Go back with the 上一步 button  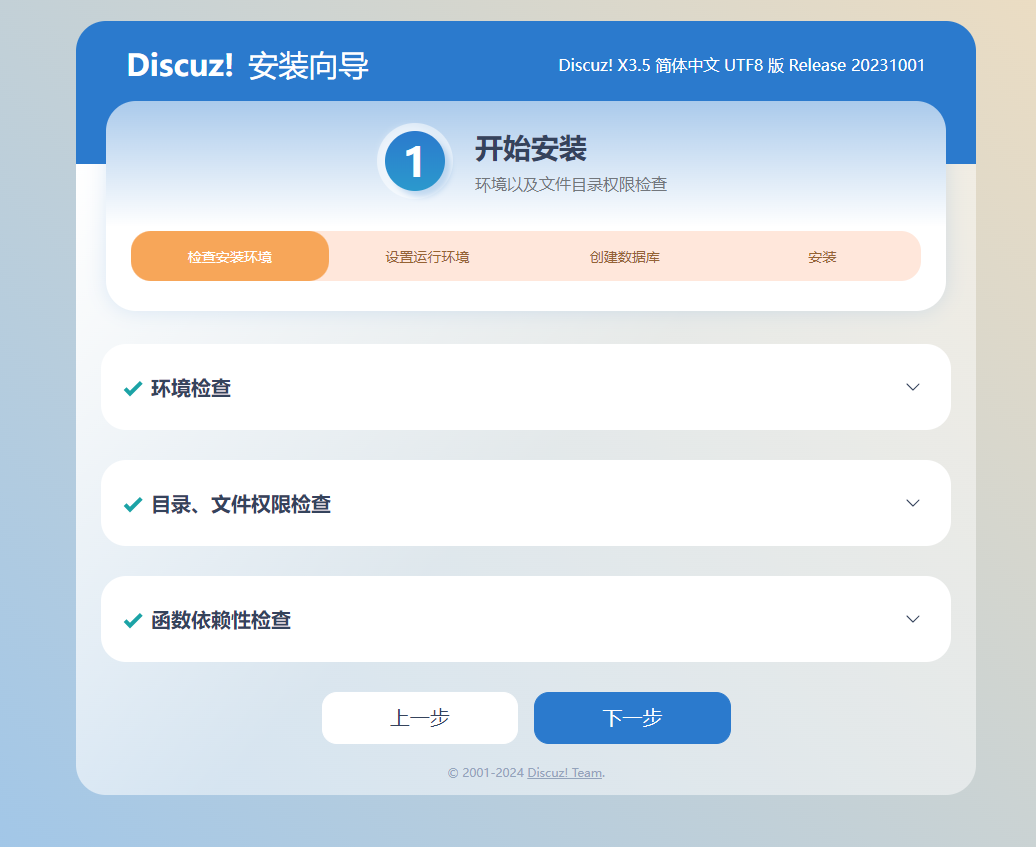(420, 718)
